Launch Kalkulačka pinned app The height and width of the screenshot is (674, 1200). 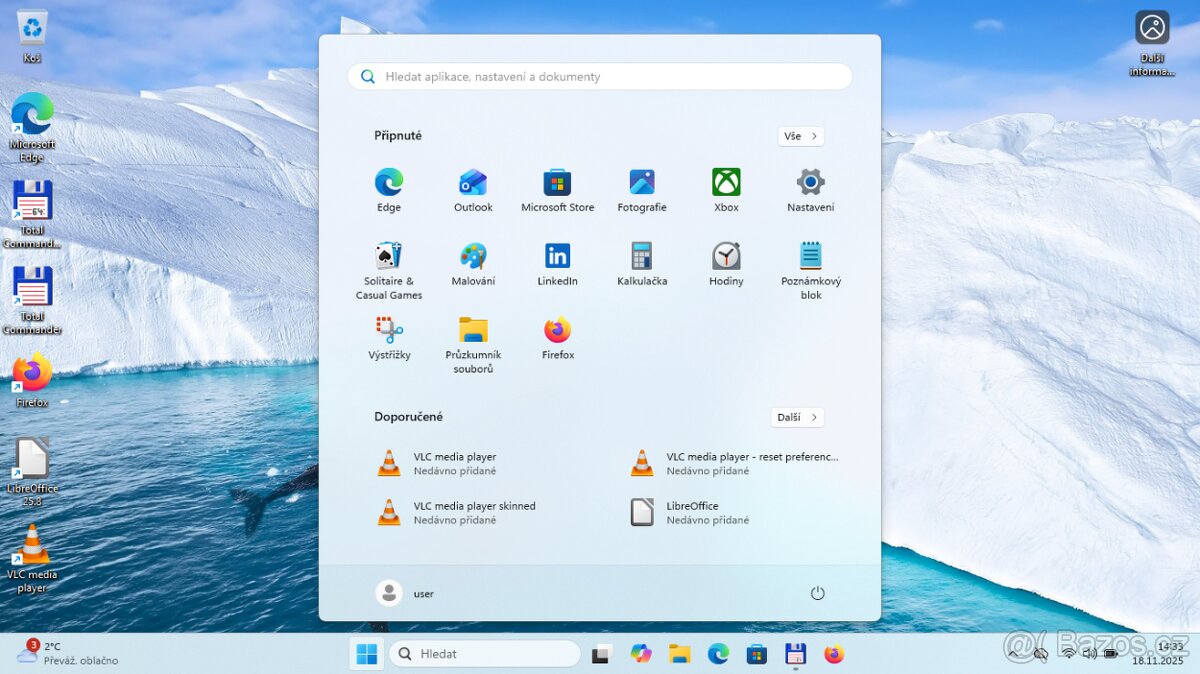coord(641,257)
